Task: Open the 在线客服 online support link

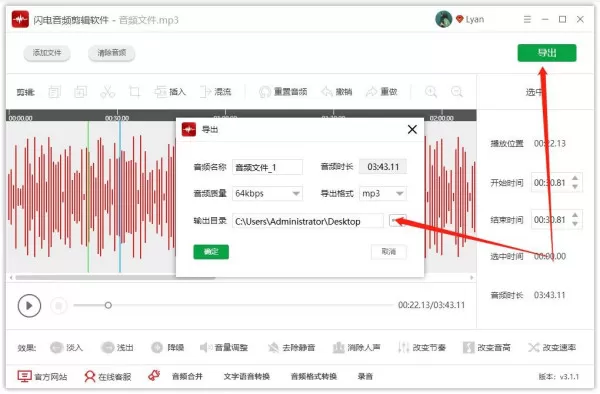Action: pyautogui.click(x=108, y=377)
